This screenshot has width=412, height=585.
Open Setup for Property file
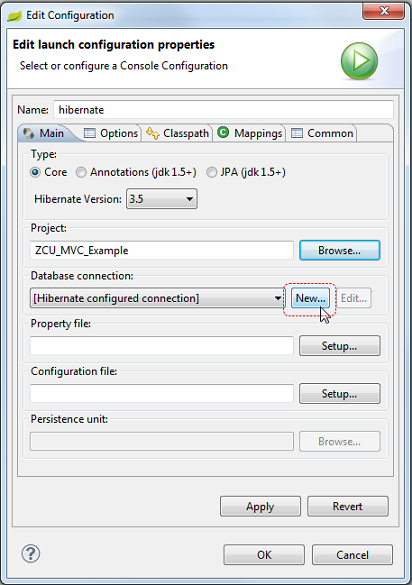(340, 346)
